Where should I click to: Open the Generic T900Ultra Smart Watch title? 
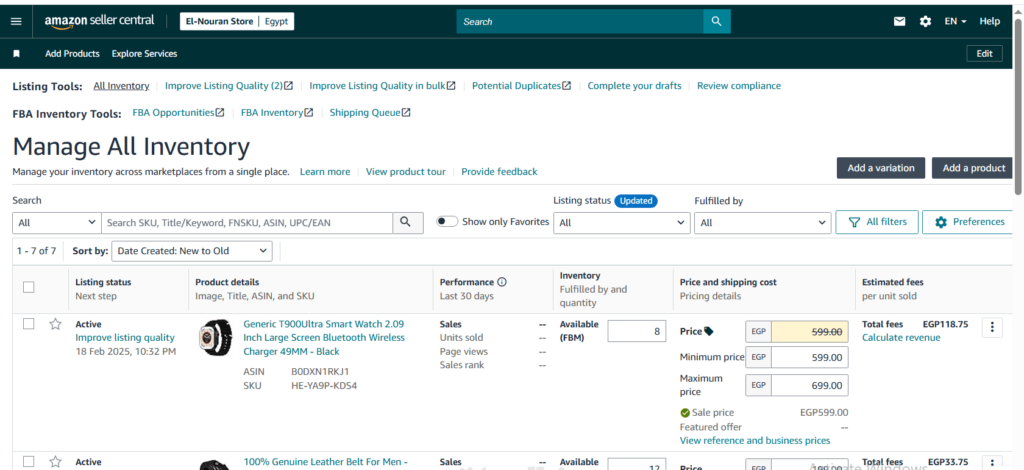tap(324, 337)
